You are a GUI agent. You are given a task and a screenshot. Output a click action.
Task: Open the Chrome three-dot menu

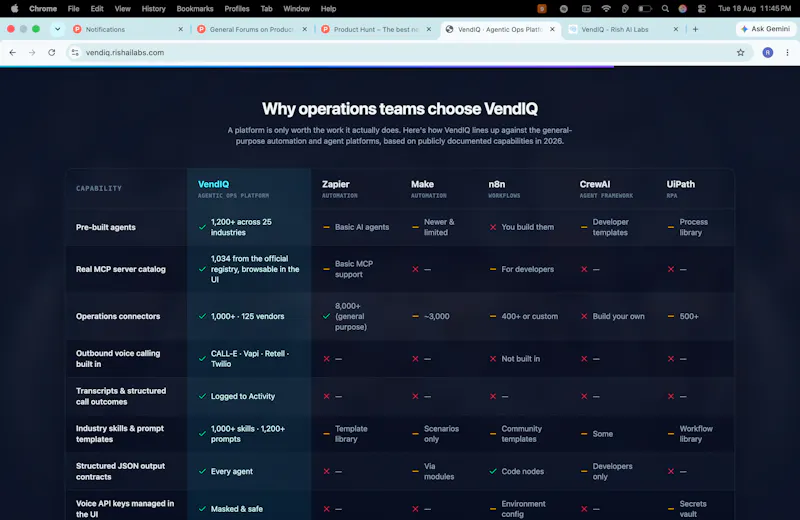tap(787, 52)
